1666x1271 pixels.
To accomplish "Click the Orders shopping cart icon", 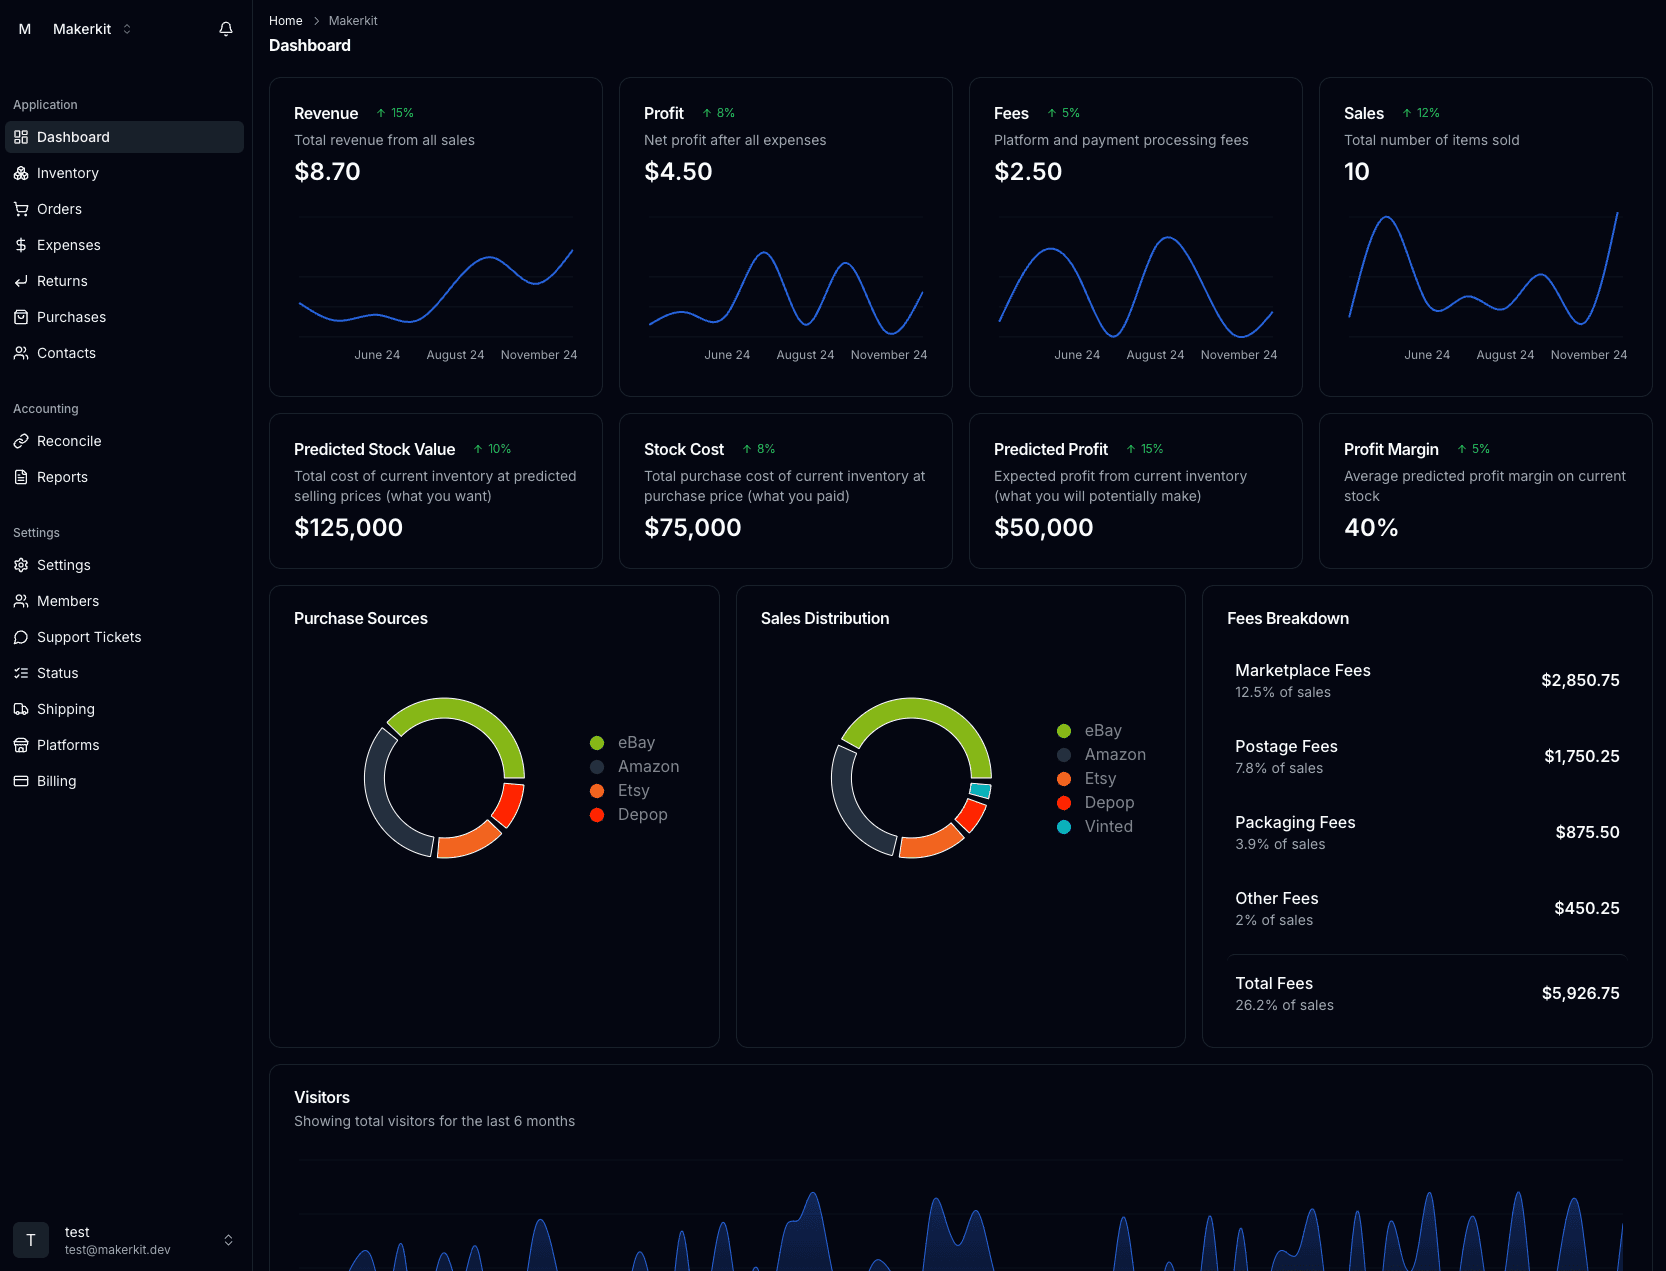I will pyautogui.click(x=21, y=209).
